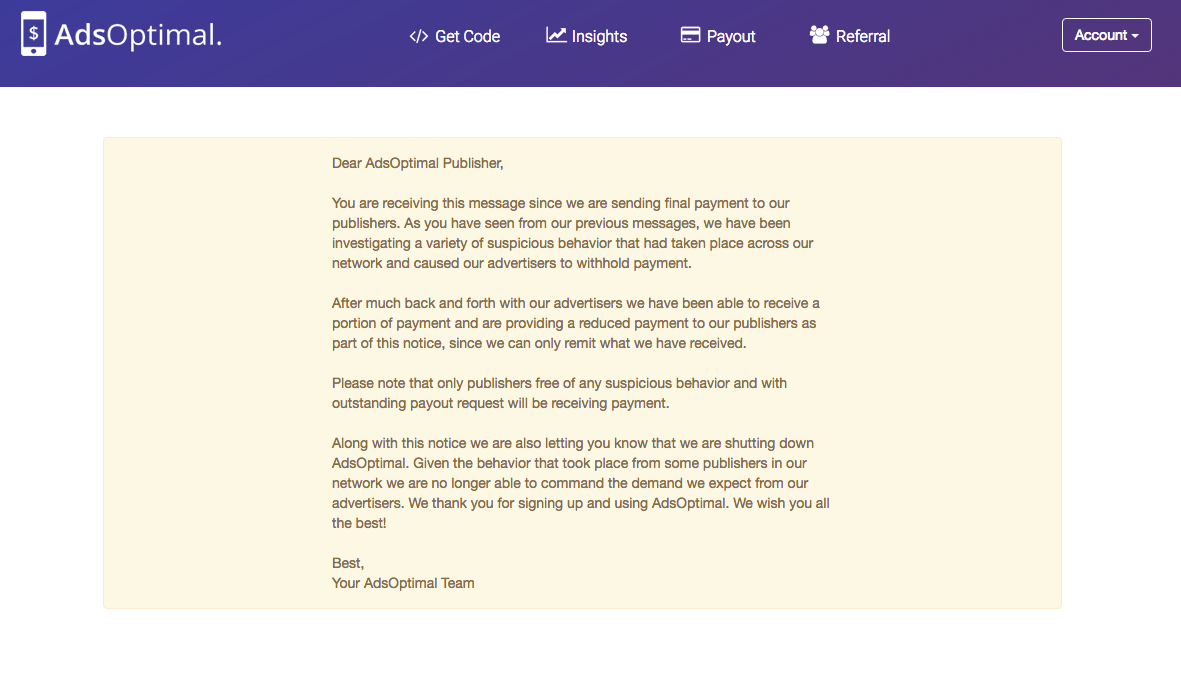Open the Payout nav label
The image size is (1181, 696).
coord(731,37)
